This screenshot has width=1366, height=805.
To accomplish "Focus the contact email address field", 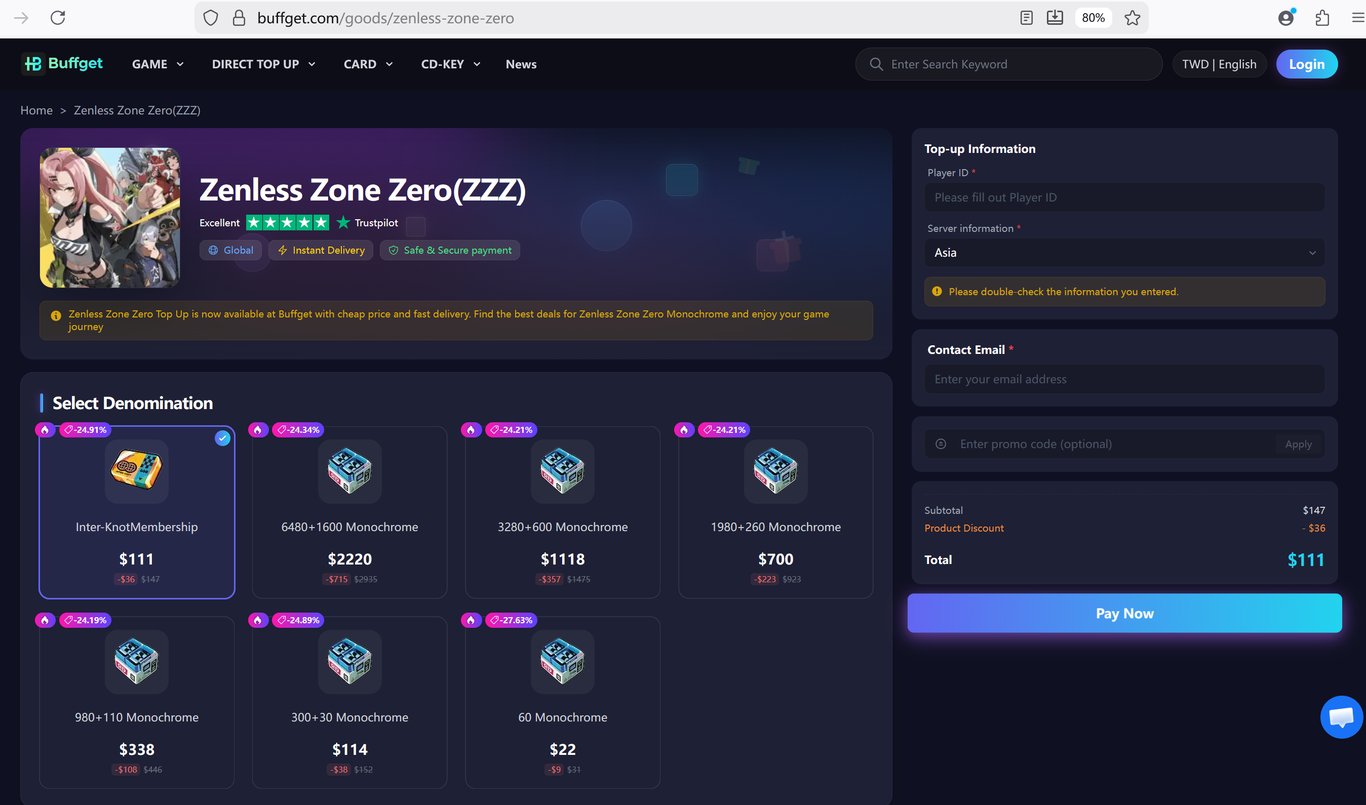I will [x=1125, y=379].
